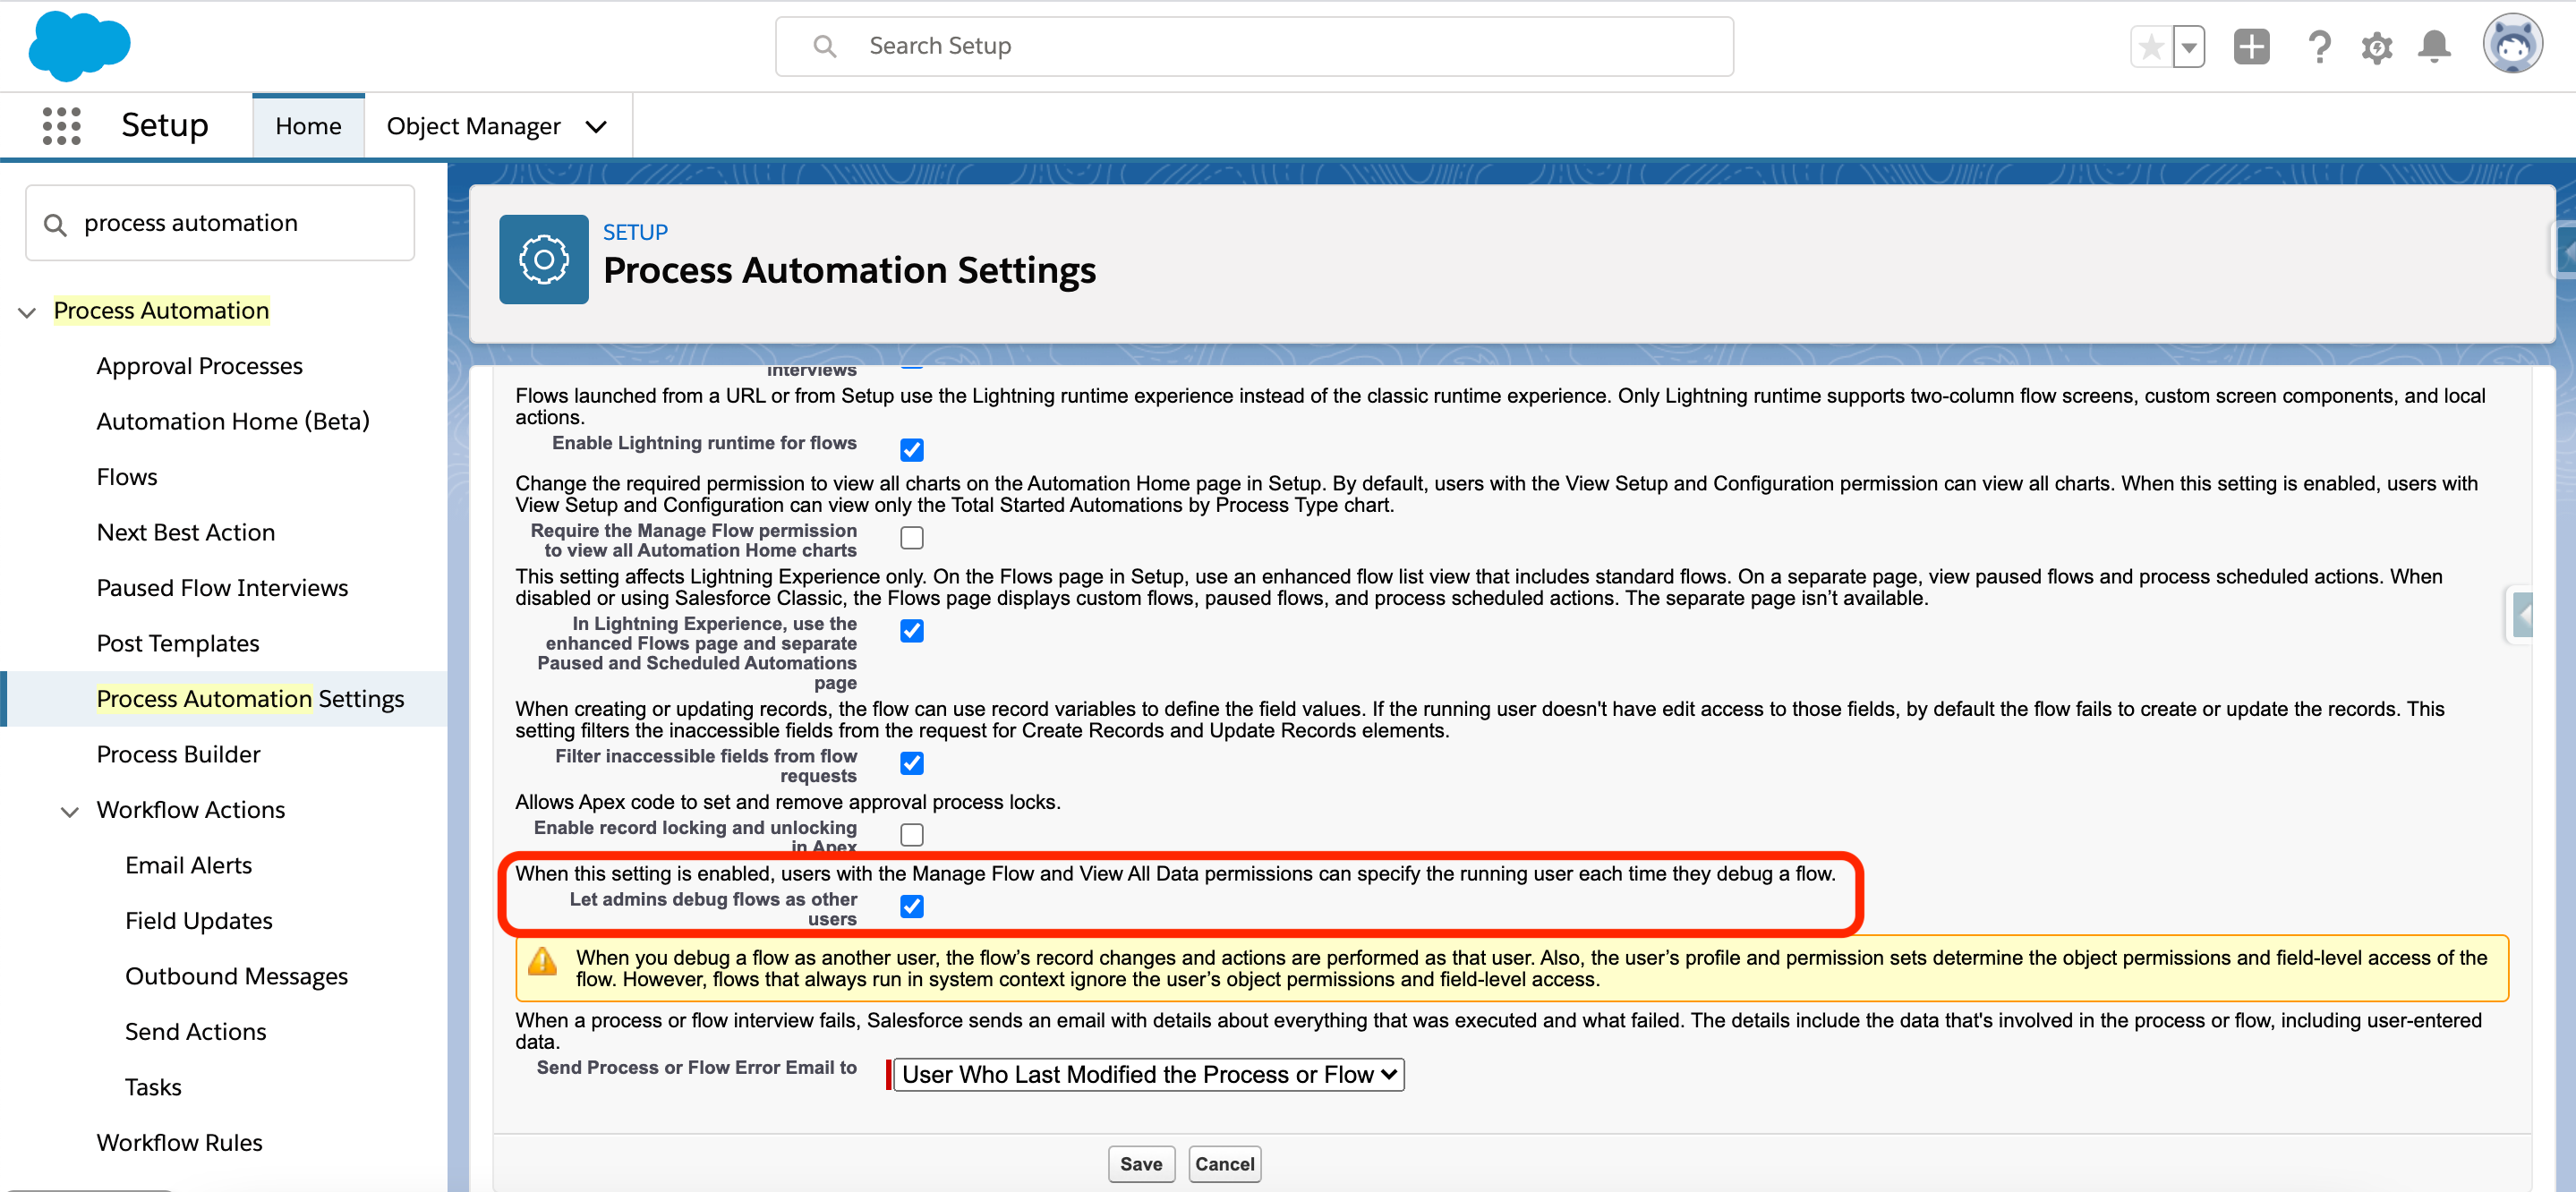
Task: Toggle Enable record locking and unlocking in Apex
Action: [x=911, y=835]
